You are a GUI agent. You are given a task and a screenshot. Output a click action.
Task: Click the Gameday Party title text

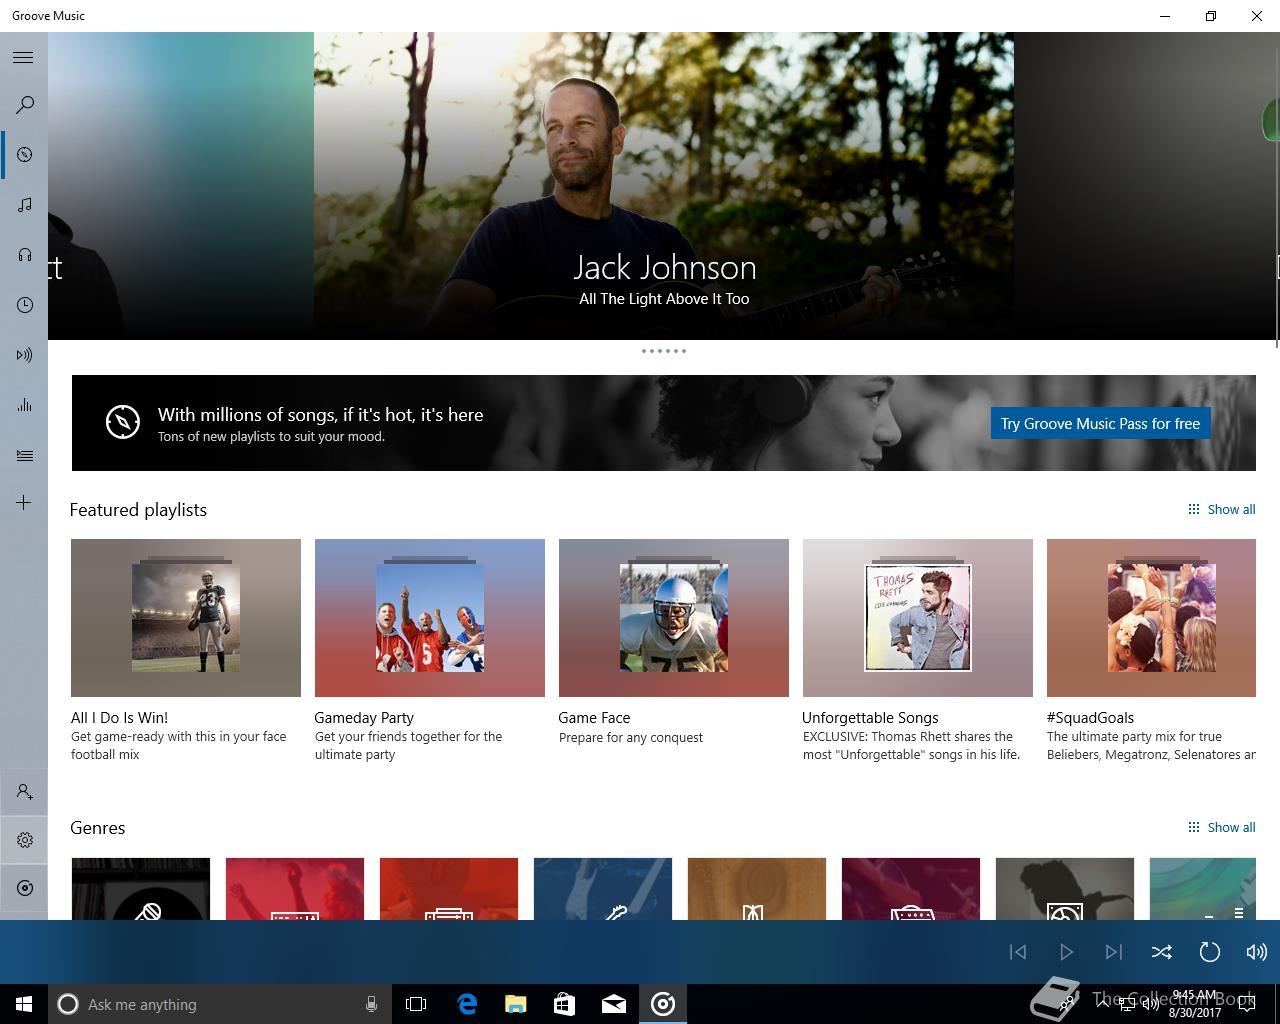point(364,717)
